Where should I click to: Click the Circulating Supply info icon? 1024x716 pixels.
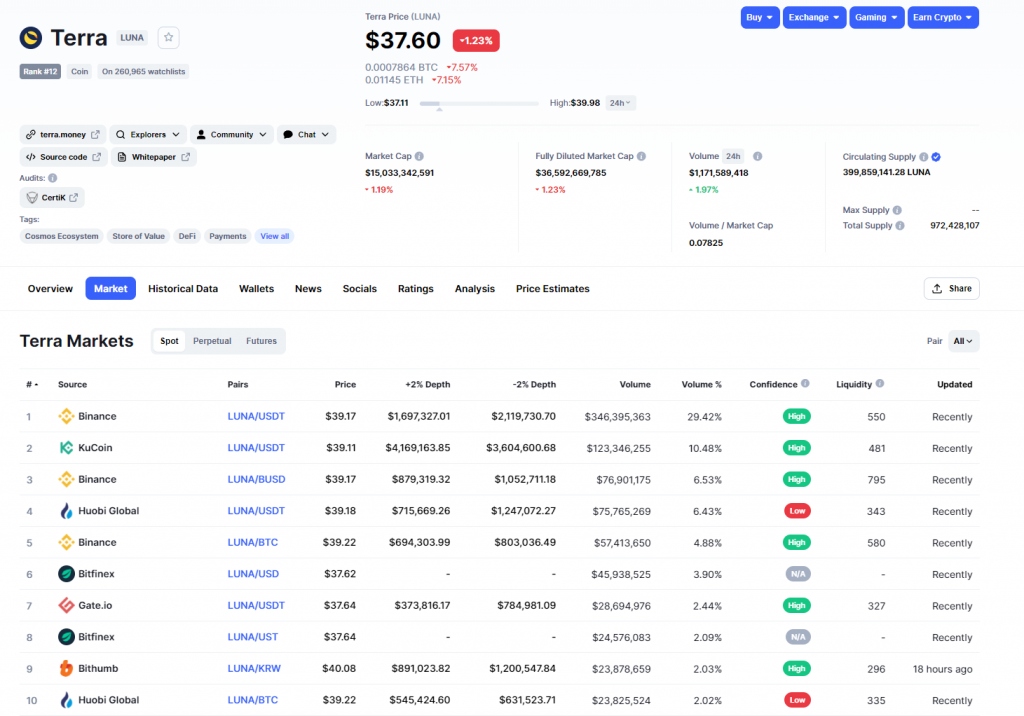pos(923,157)
